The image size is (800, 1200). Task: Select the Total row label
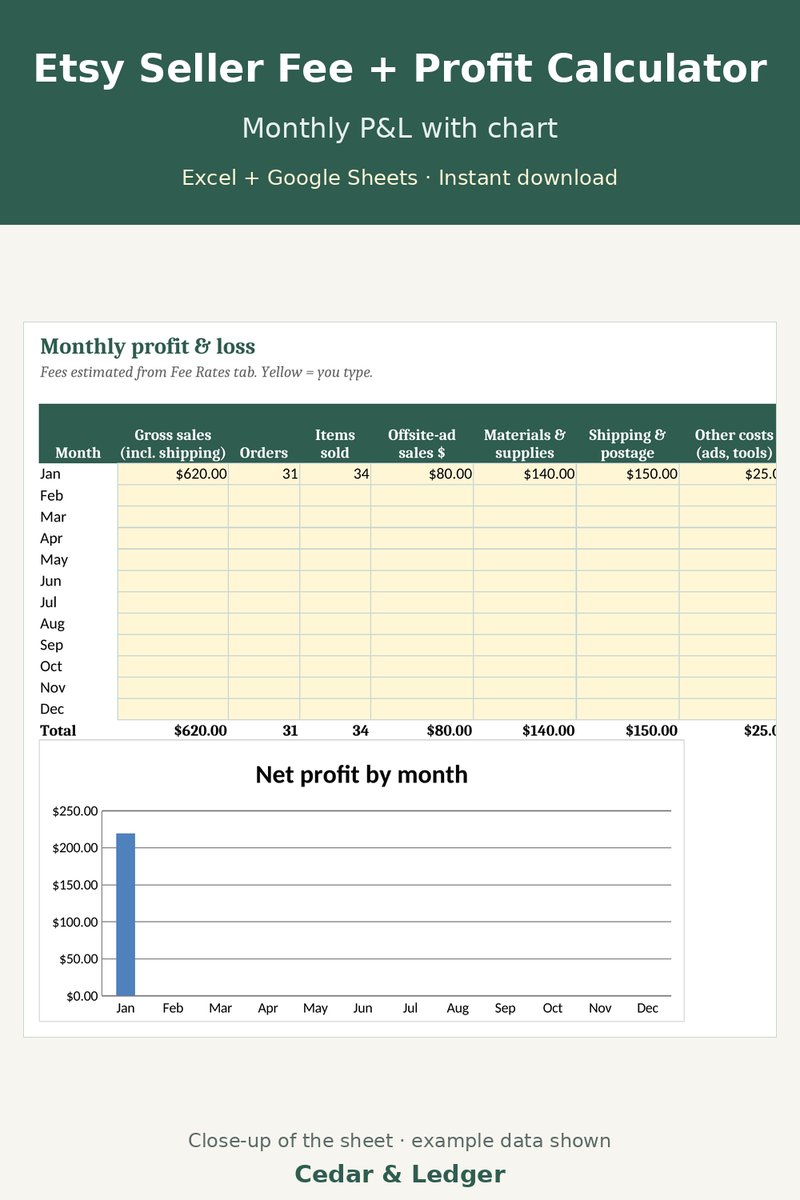coord(58,731)
